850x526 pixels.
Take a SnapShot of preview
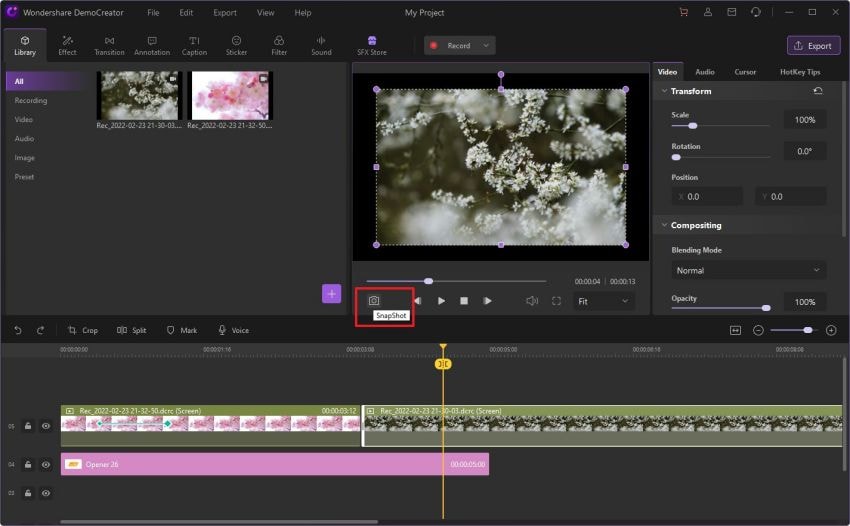[x=374, y=300]
